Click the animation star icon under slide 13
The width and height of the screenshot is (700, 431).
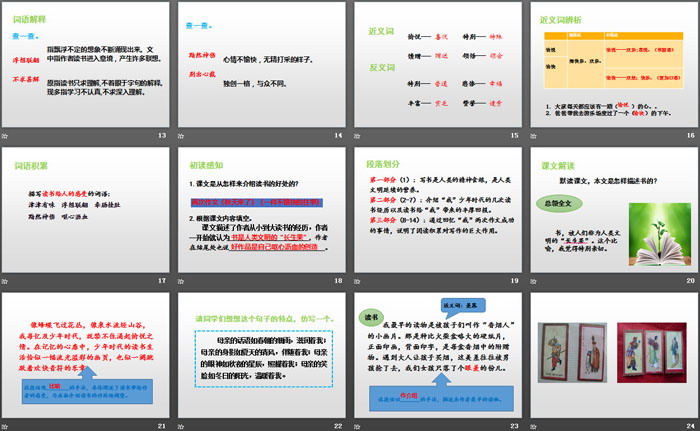click(x=5, y=136)
